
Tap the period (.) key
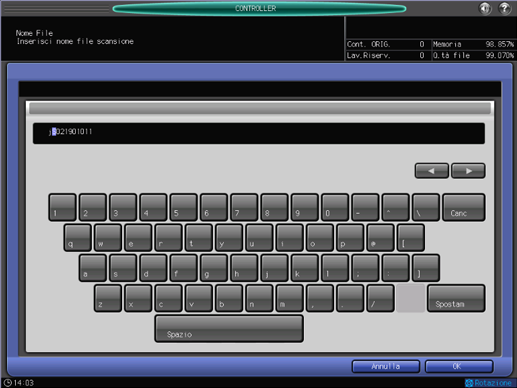point(350,298)
